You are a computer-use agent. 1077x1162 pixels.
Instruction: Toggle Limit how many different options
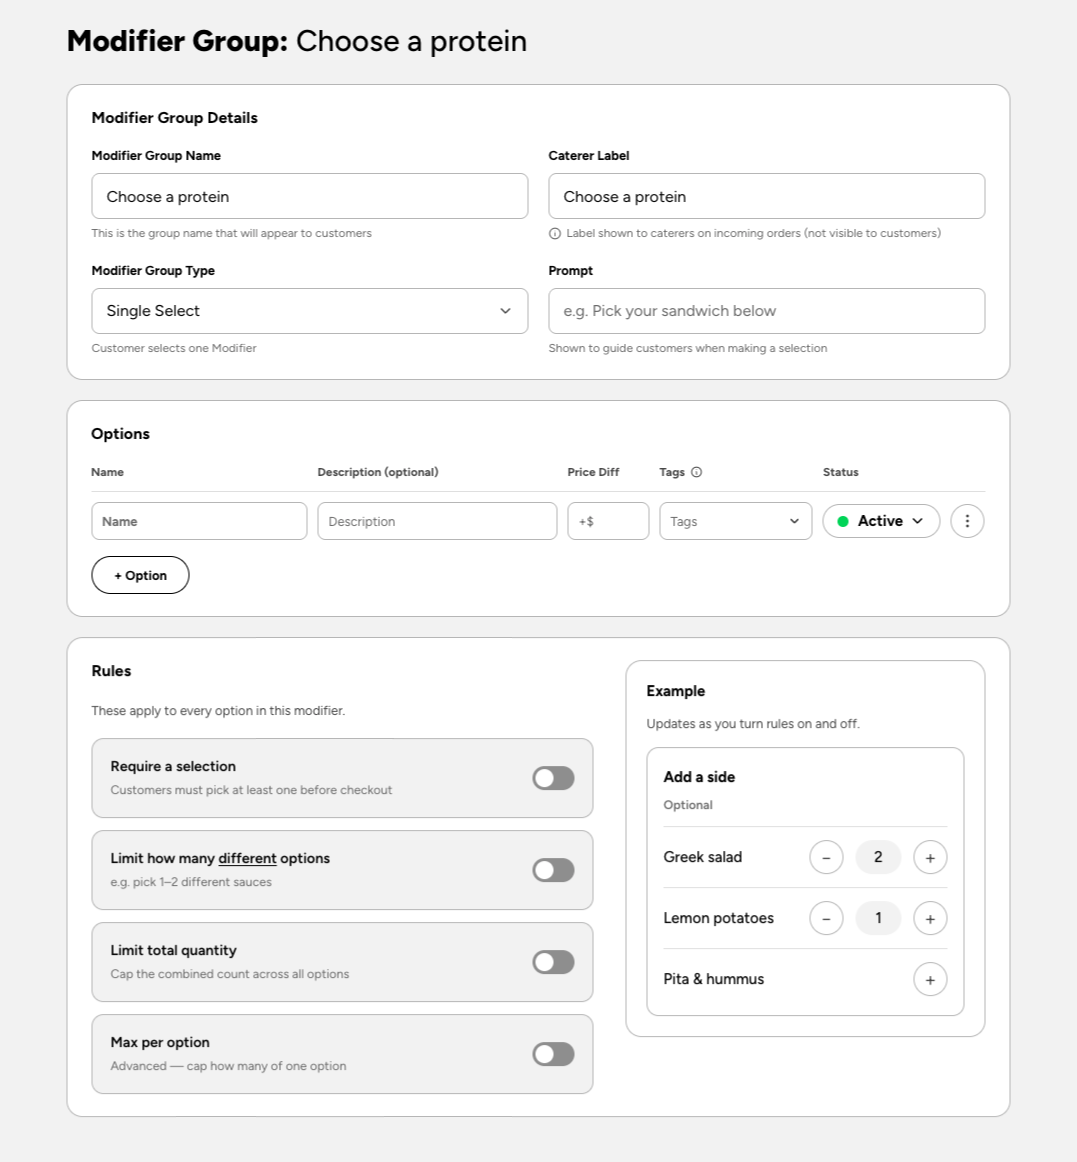click(554, 870)
